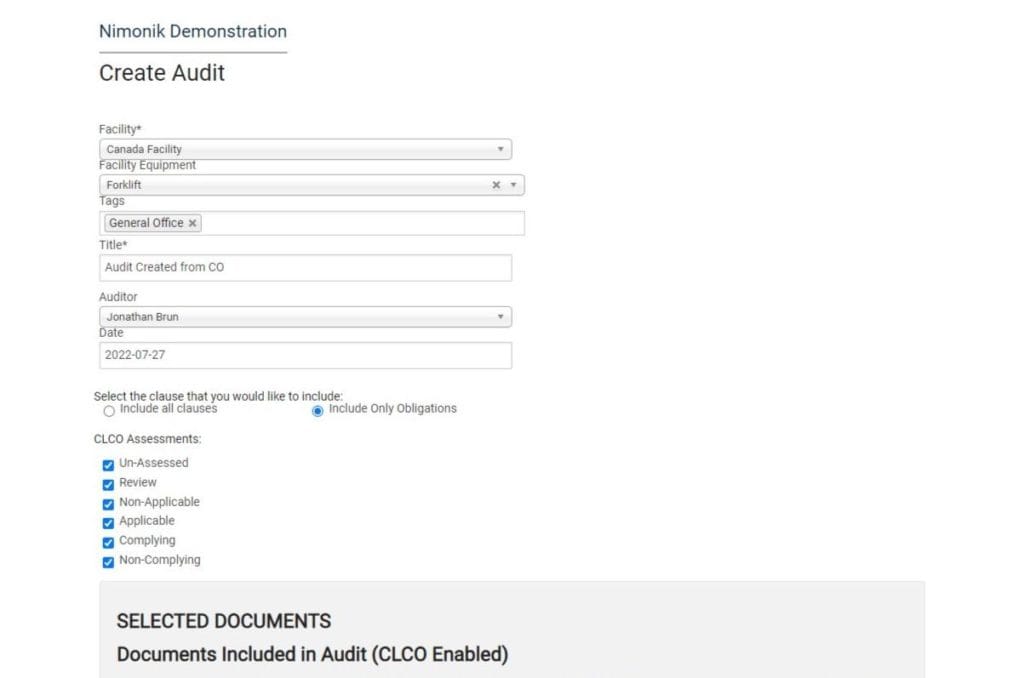
Task: Click the Selected Documents section heading
Action: 224,621
